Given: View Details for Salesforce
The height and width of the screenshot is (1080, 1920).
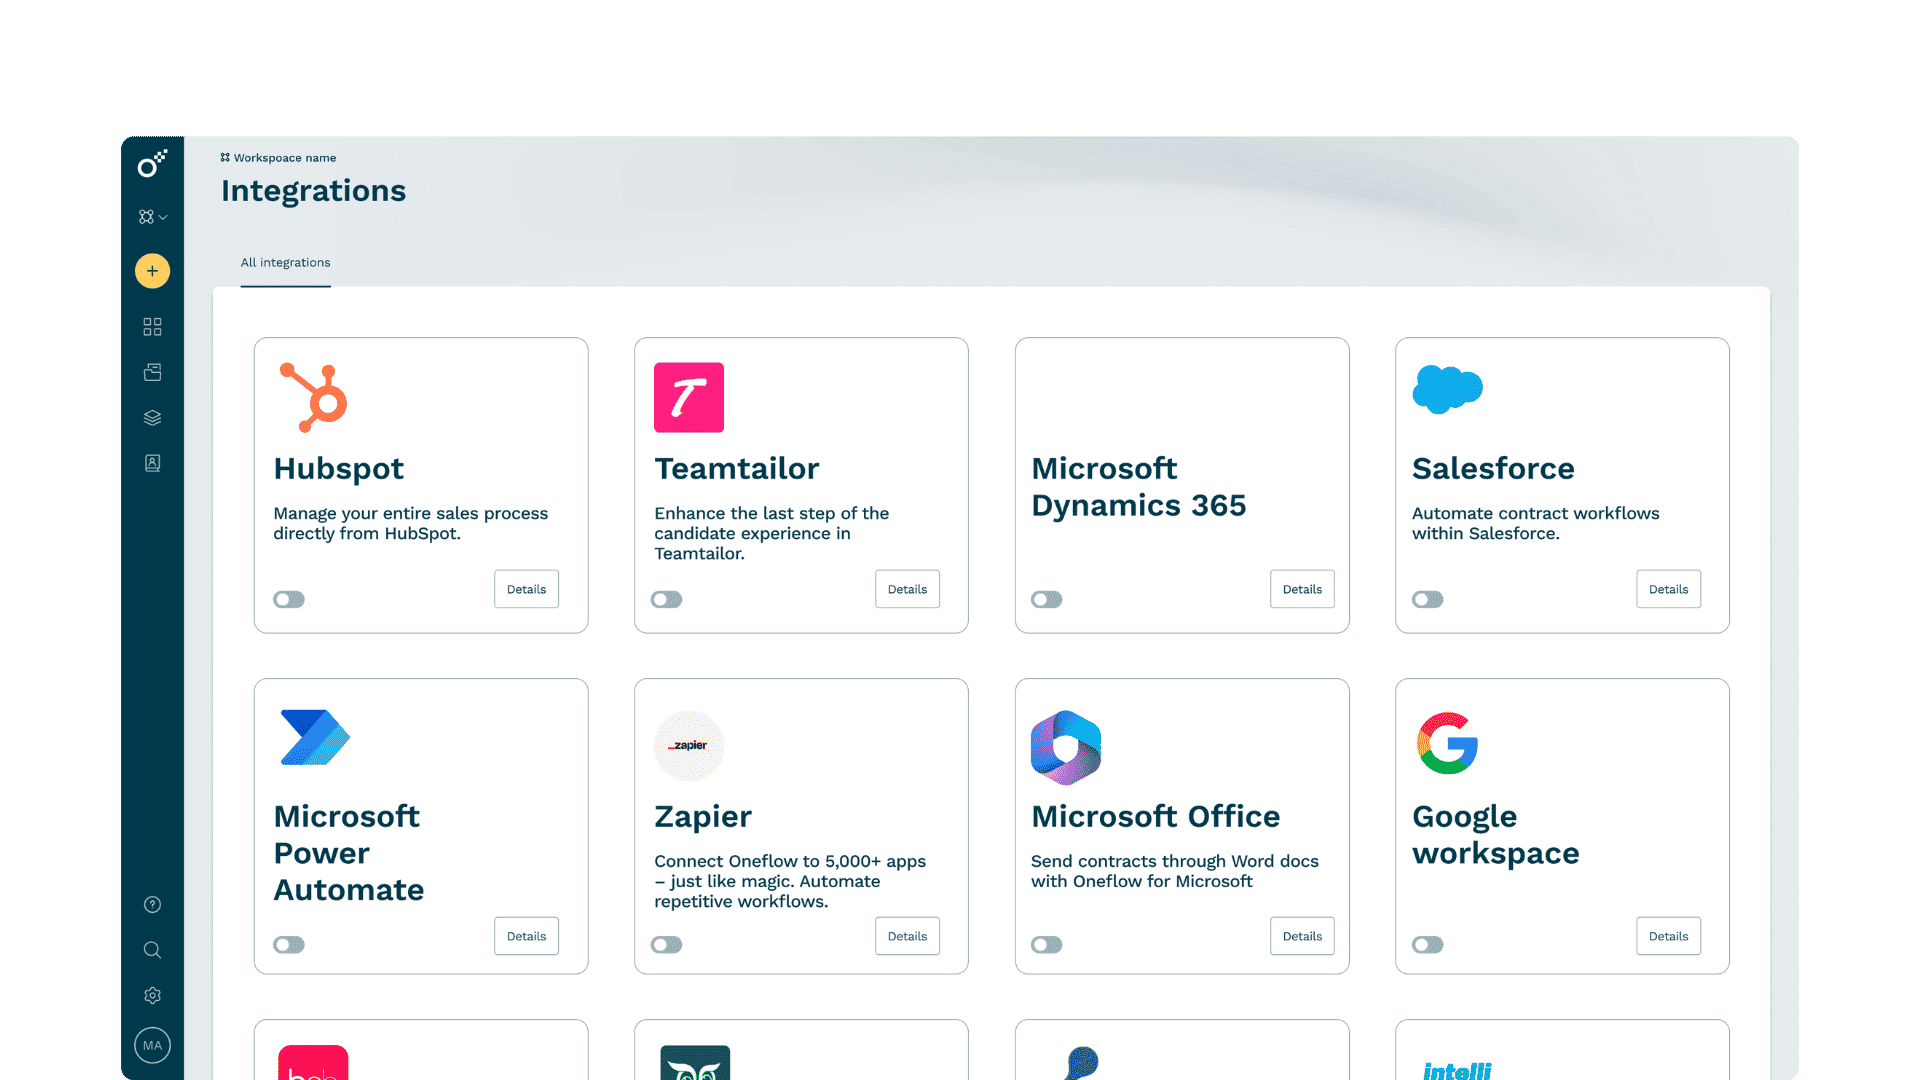Looking at the screenshot, I should (1668, 589).
